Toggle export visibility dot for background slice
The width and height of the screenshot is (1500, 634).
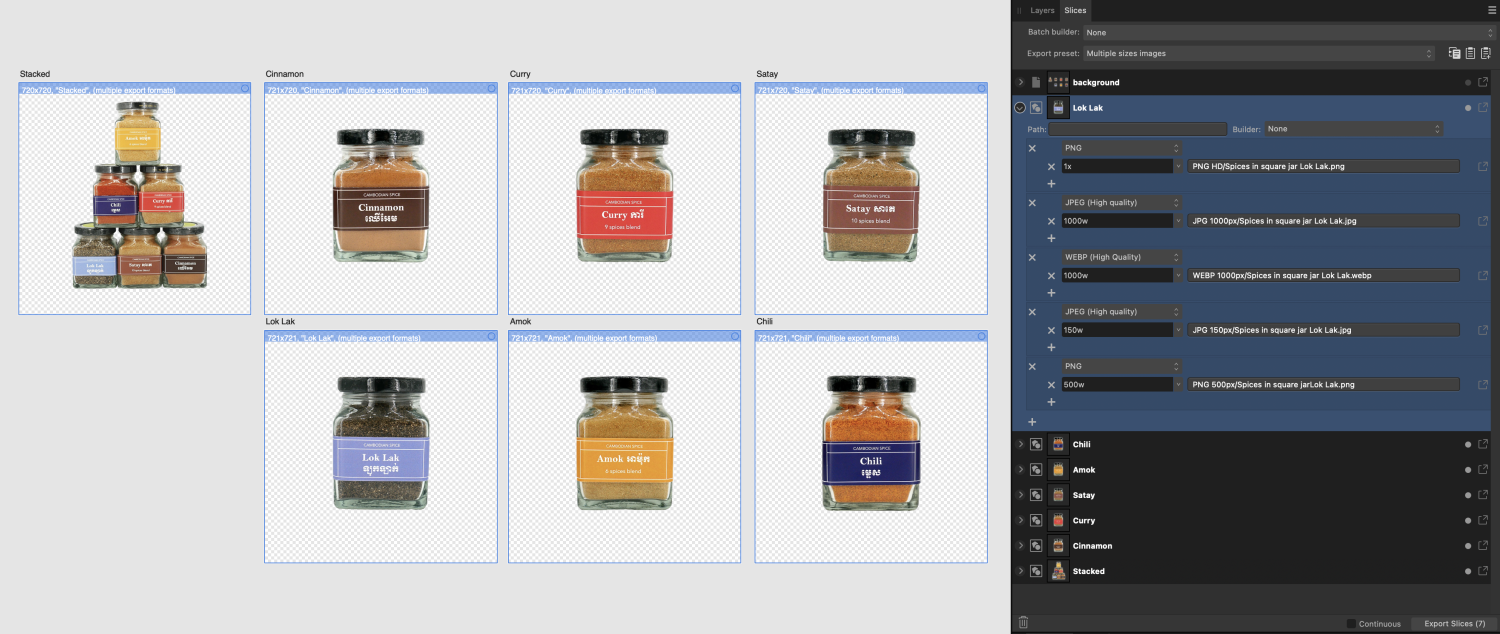click(x=1468, y=82)
